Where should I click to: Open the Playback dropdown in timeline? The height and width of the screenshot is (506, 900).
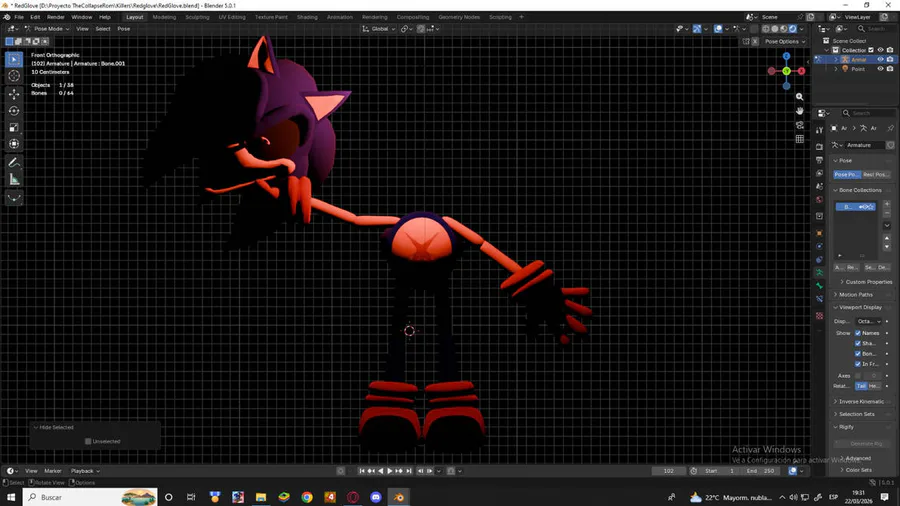coord(85,471)
